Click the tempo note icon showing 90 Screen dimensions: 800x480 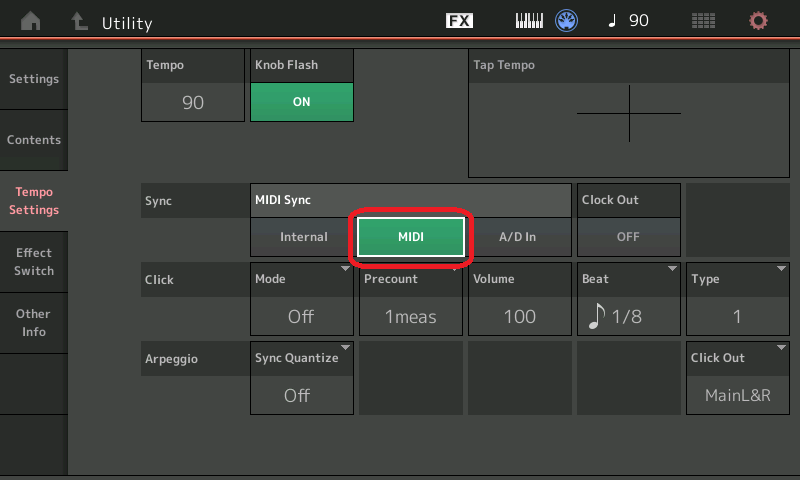[627, 21]
